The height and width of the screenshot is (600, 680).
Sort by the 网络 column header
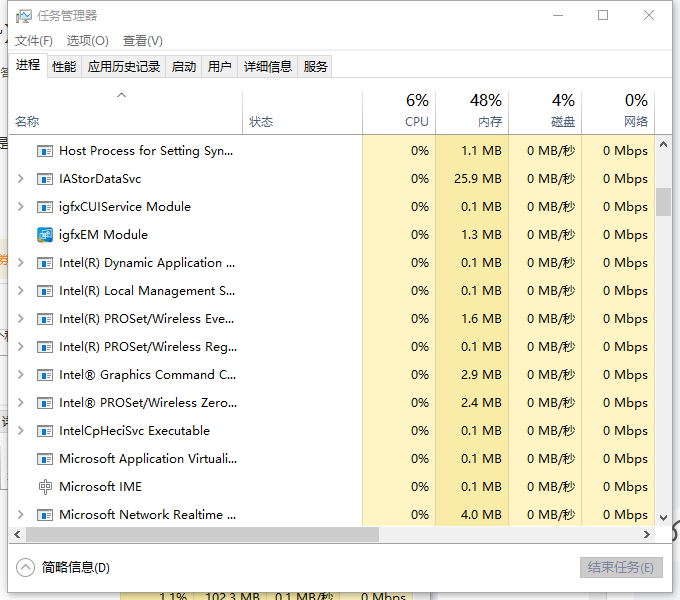[x=618, y=113]
